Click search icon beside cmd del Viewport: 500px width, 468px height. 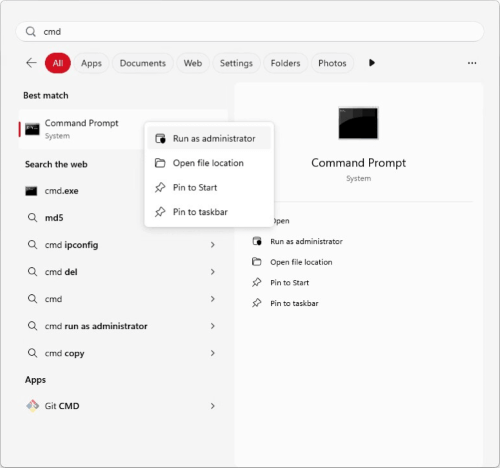click(32, 272)
